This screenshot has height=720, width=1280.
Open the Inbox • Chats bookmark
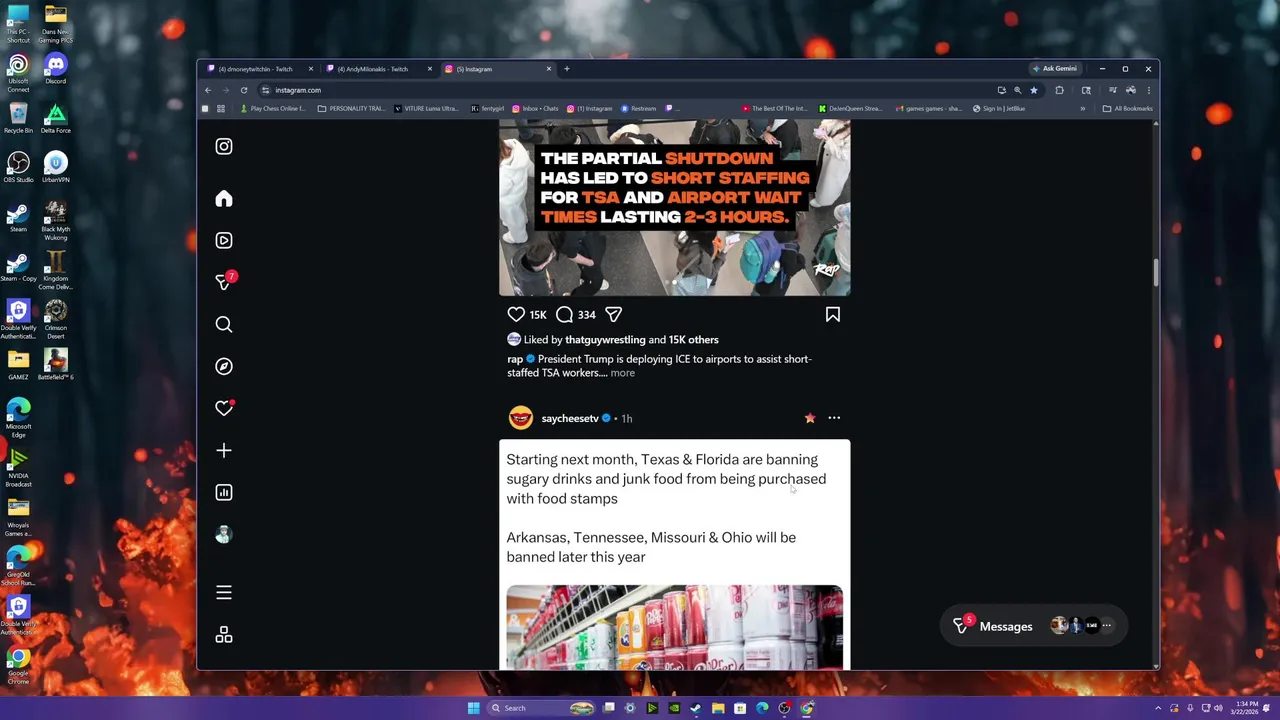(x=535, y=109)
